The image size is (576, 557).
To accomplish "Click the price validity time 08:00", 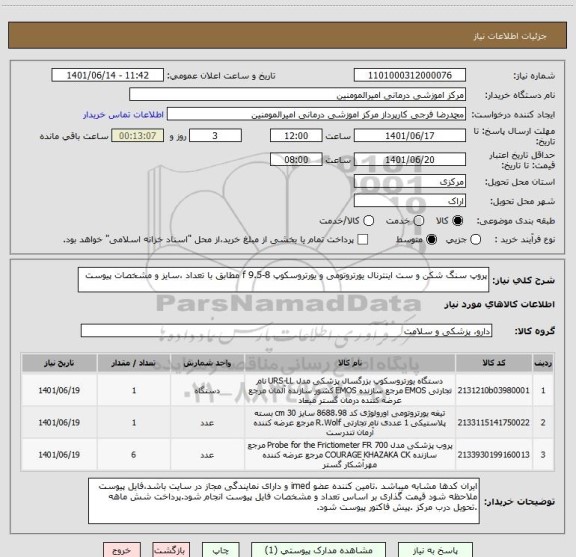I will point(296,159).
